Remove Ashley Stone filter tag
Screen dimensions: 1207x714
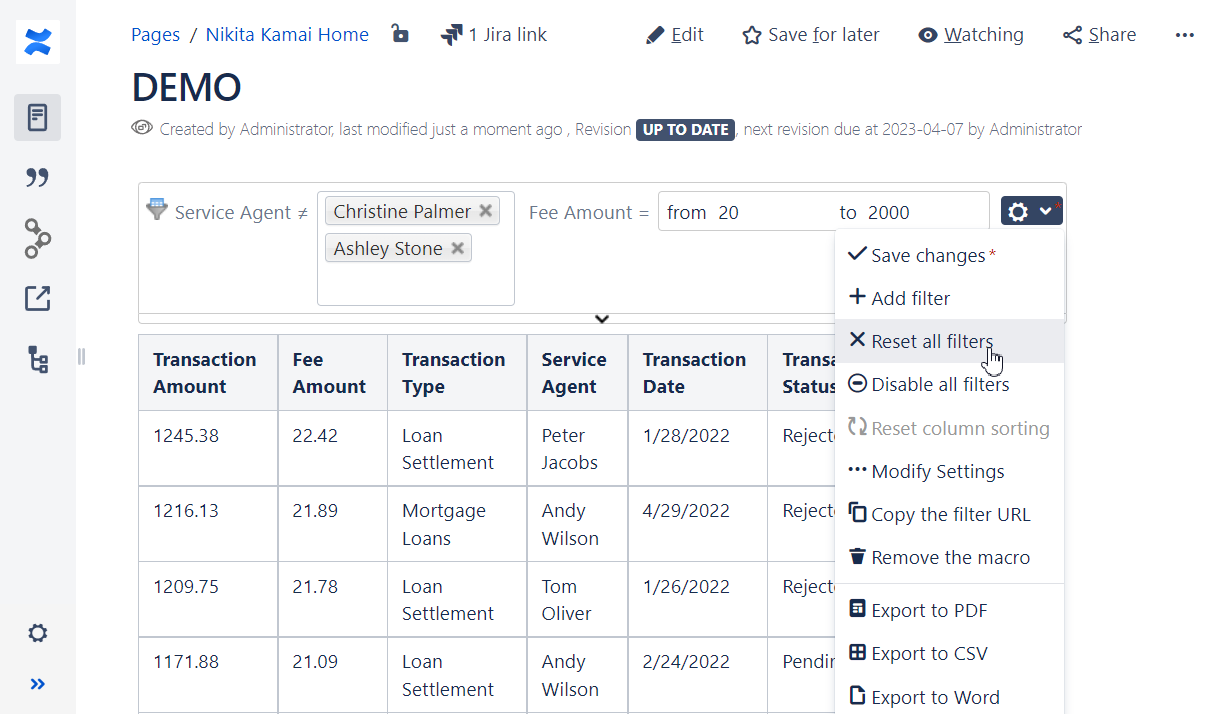coord(457,249)
